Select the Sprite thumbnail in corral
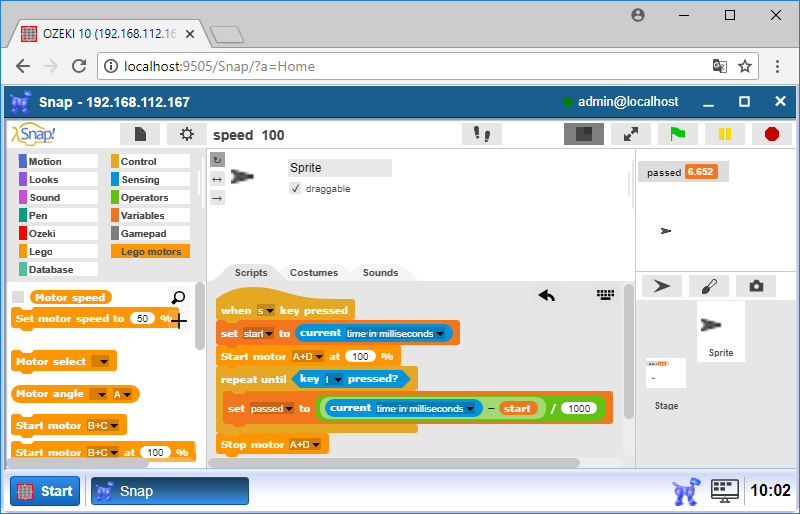The height and width of the screenshot is (514, 800). 720,331
